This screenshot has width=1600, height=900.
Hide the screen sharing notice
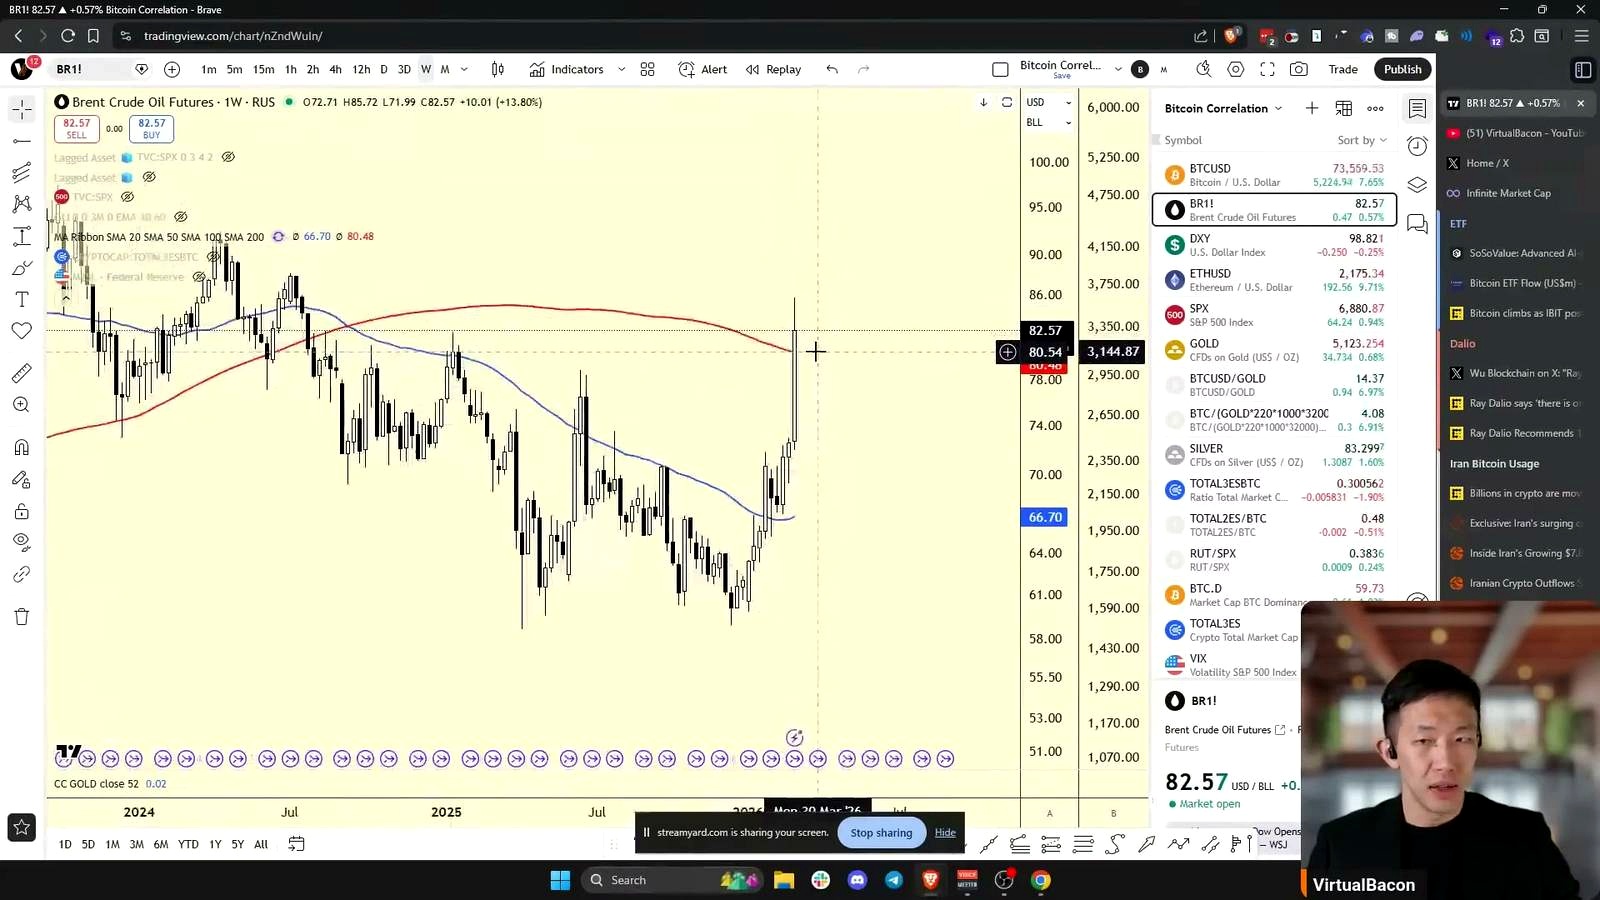945,832
